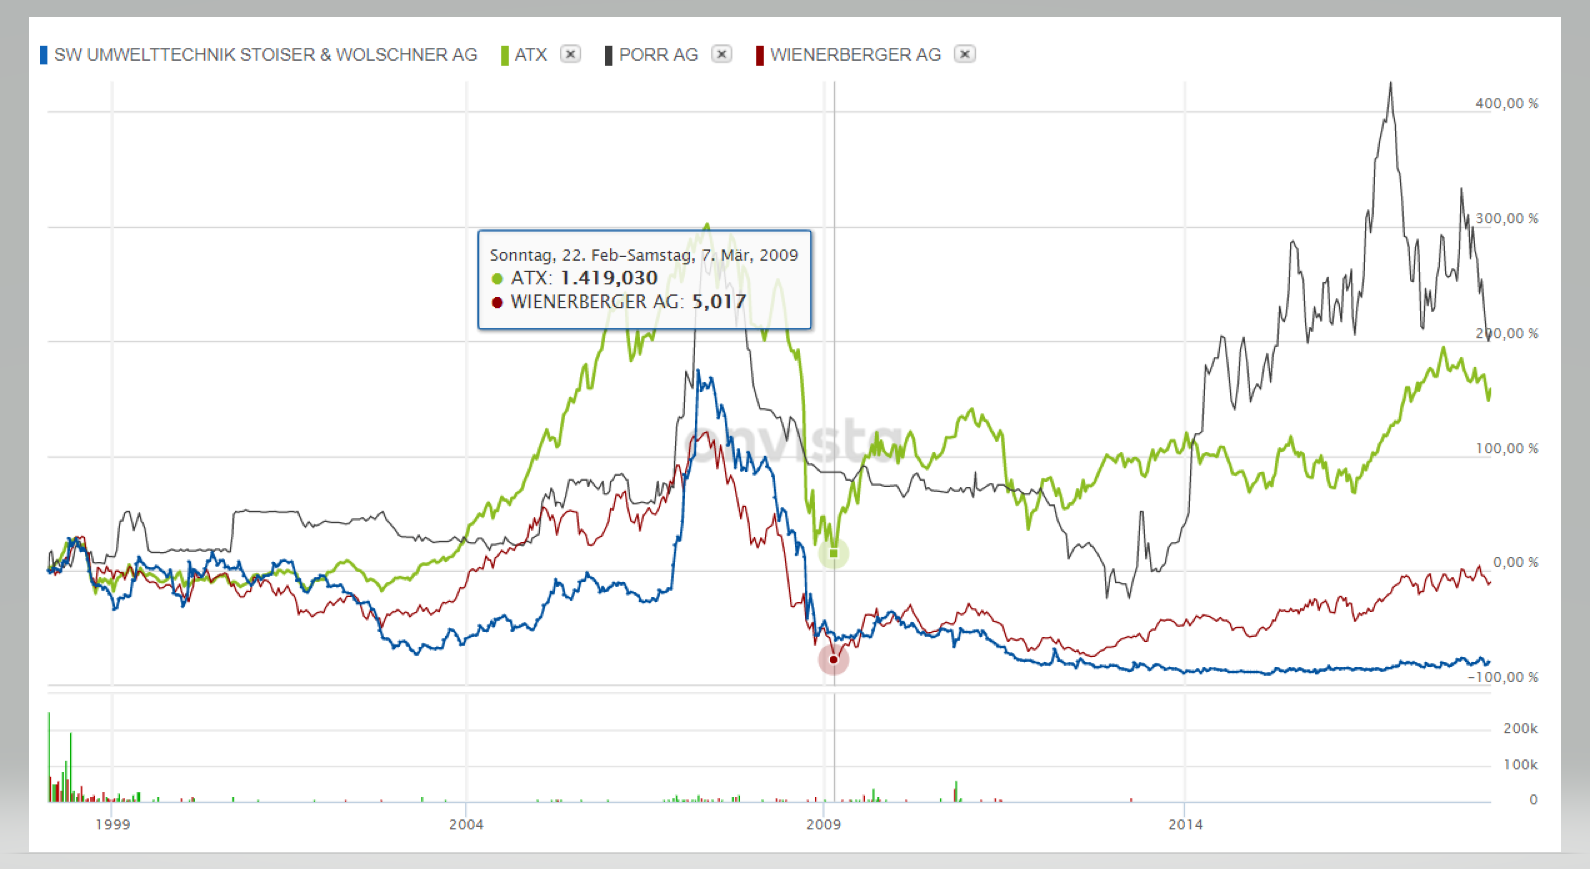Click the dark PORR AG legend color marker
1590x869 pixels.
[x=608, y=55]
